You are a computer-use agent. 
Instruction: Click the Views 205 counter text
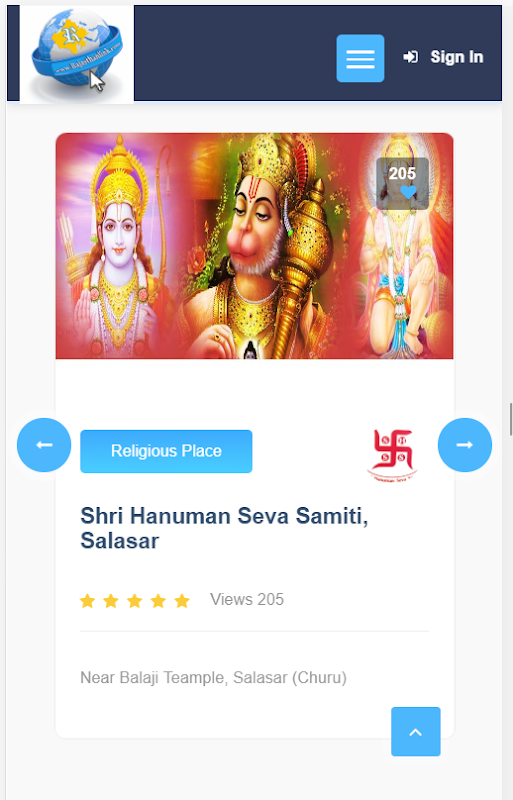pos(247,599)
